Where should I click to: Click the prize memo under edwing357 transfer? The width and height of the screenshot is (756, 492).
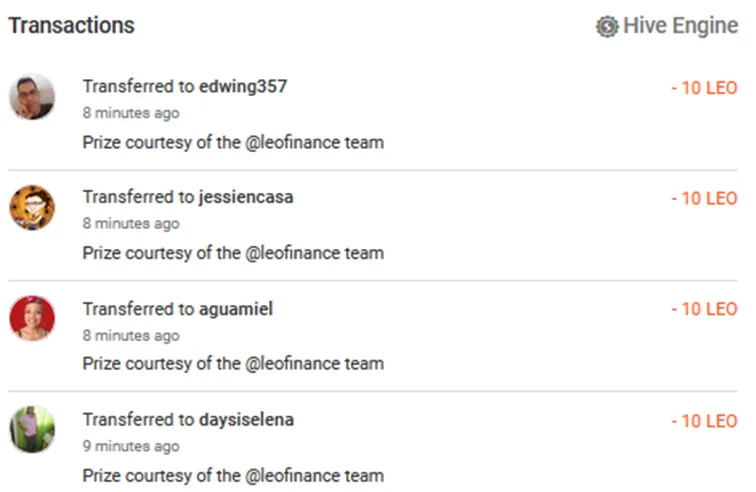click(x=233, y=143)
